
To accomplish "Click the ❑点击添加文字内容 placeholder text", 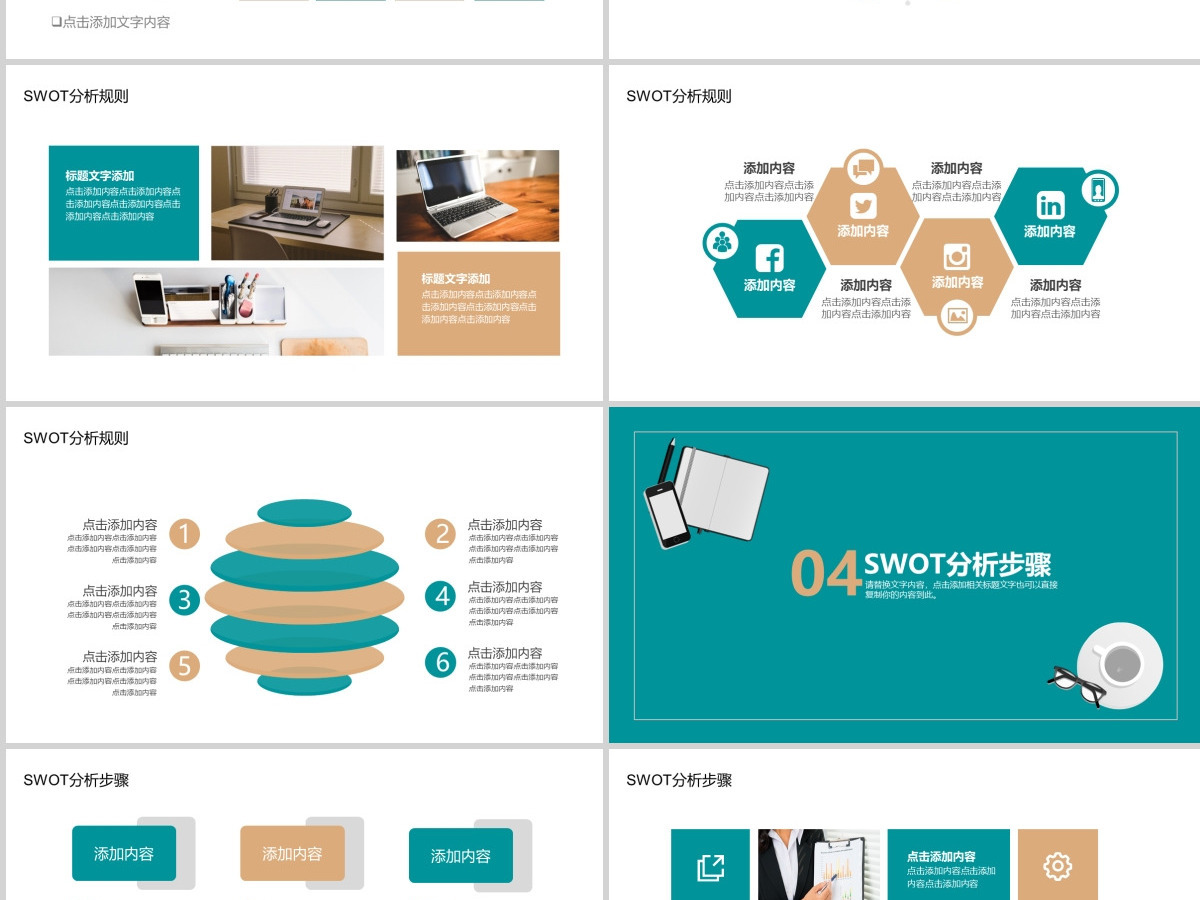I will 111,22.
